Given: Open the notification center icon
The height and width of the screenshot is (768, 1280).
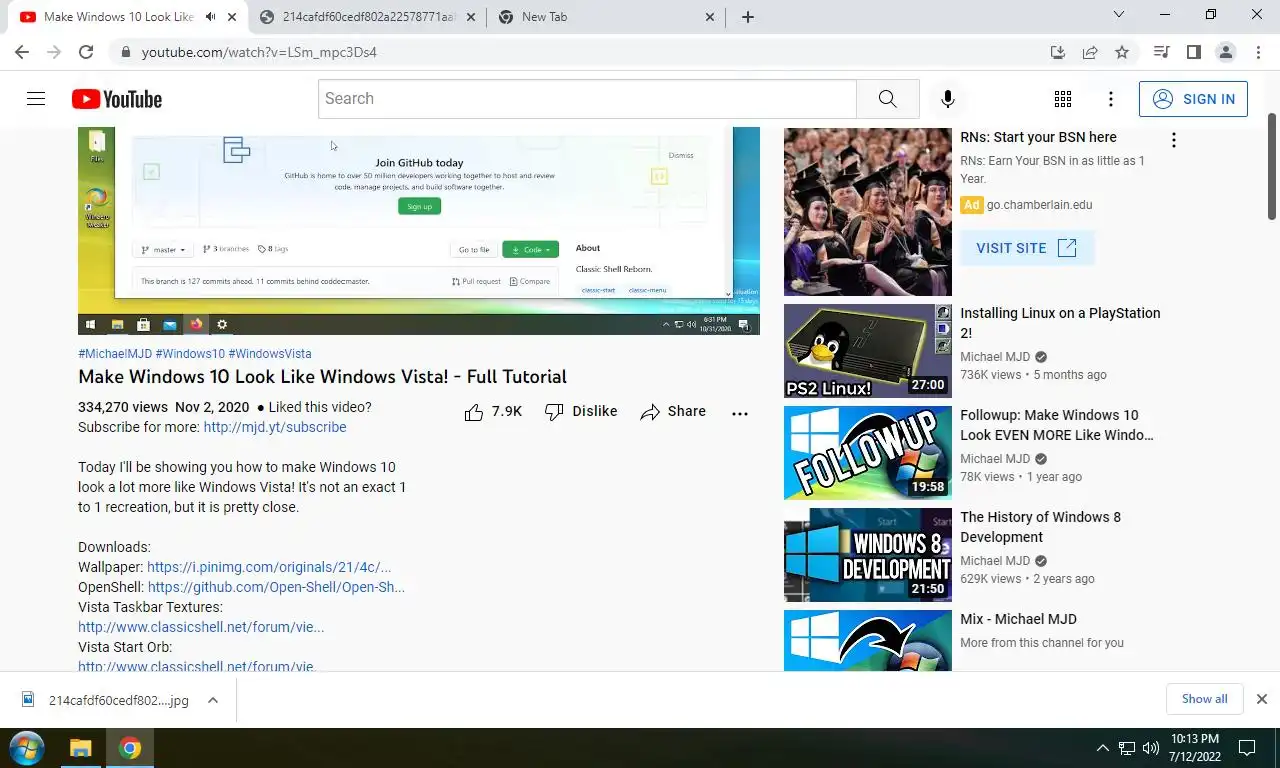Looking at the screenshot, I should 1247,748.
